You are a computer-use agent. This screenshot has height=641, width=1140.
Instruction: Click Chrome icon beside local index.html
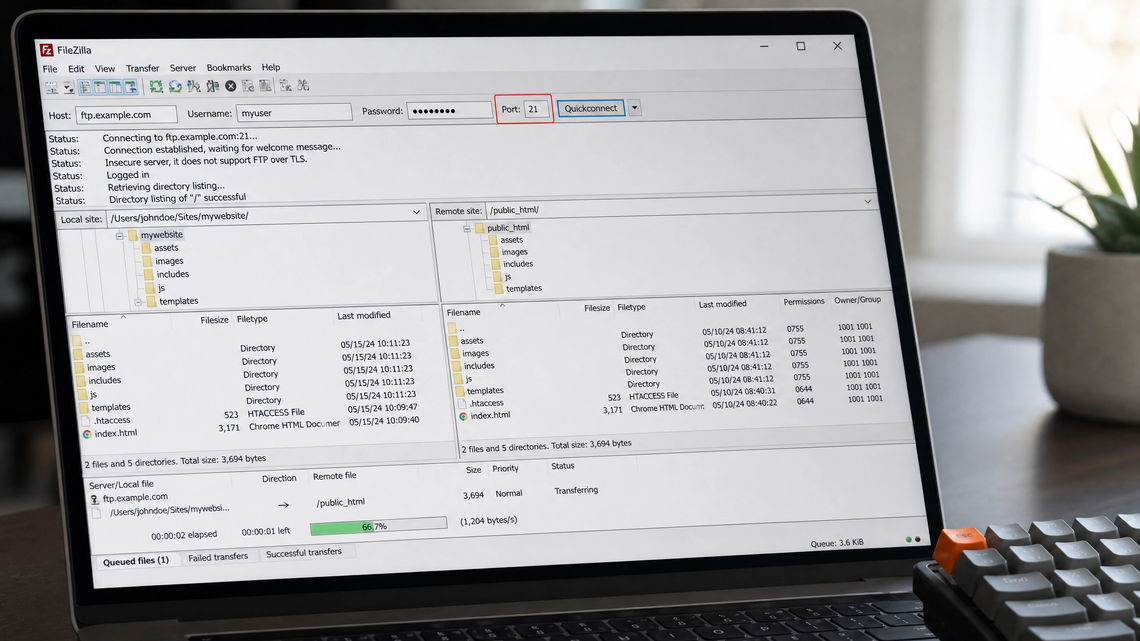[x=87, y=434]
